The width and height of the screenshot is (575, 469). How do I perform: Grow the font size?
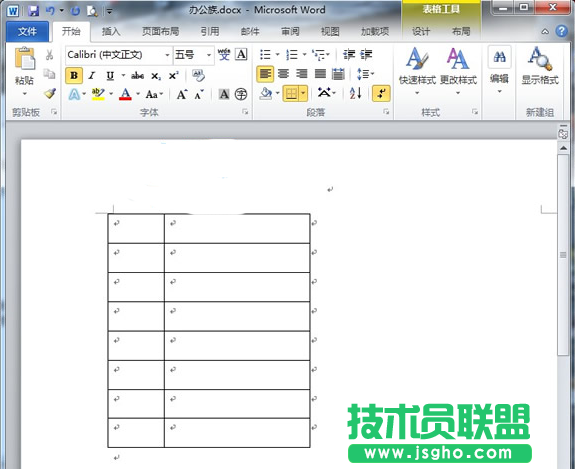[x=182, y=95]
